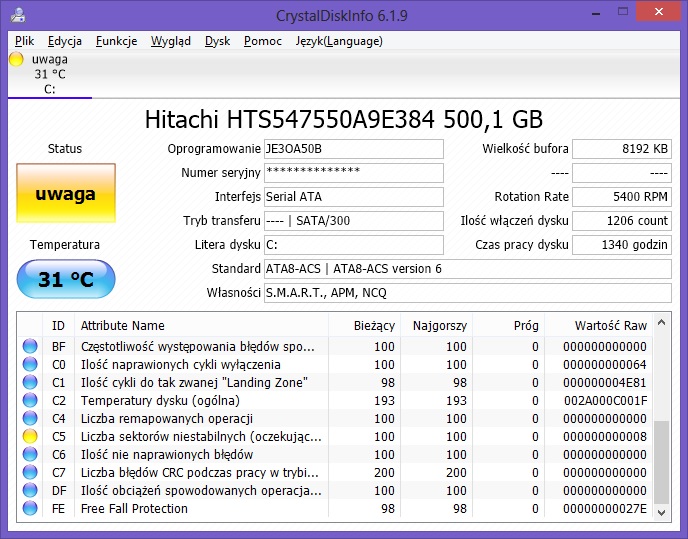This screenshot has width=688, height=539.
Task: Click the Czas pracy dysku field 1340 godzin
Action: tap(622, 245)
